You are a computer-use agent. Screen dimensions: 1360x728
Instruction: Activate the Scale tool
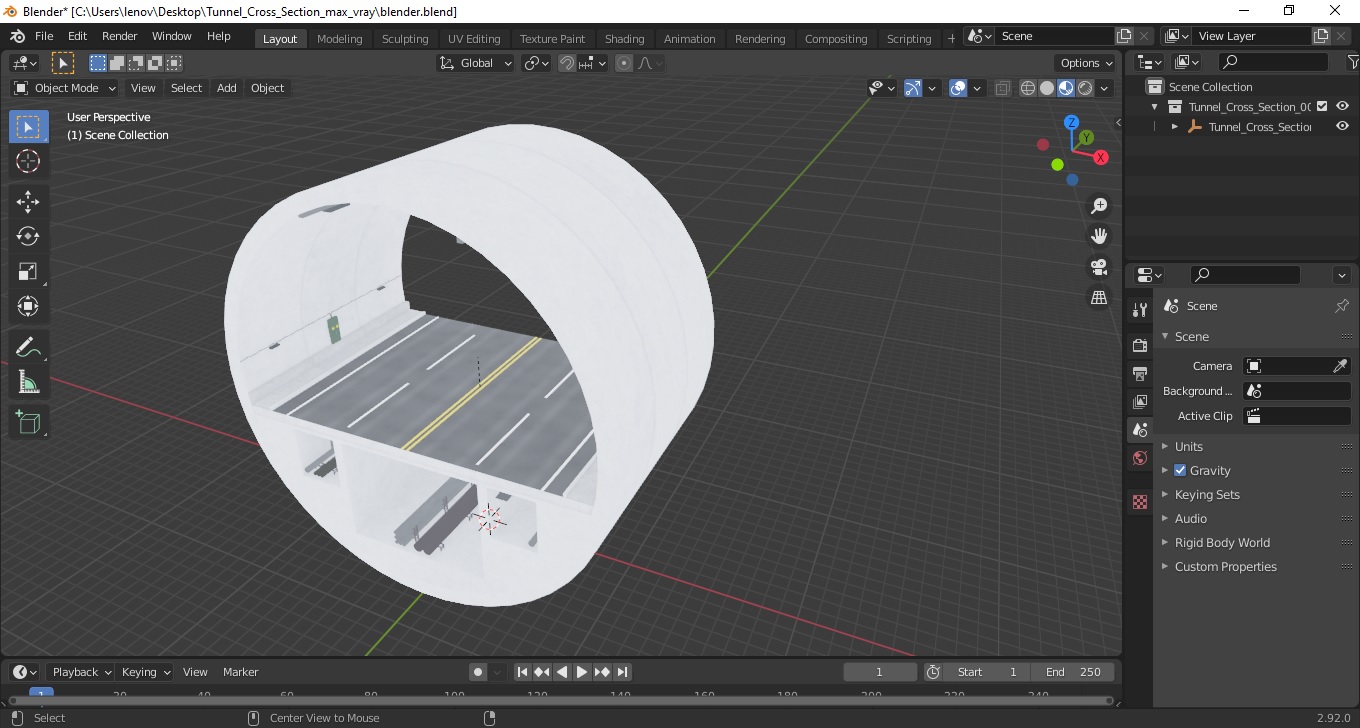[x=28, y=271]
